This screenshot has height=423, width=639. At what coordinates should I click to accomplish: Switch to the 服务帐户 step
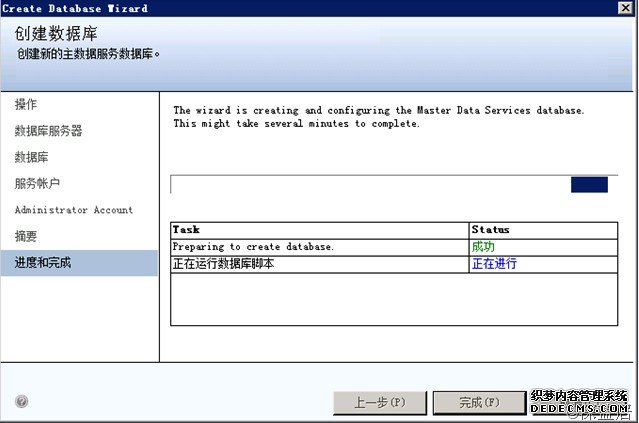[38, 184]
